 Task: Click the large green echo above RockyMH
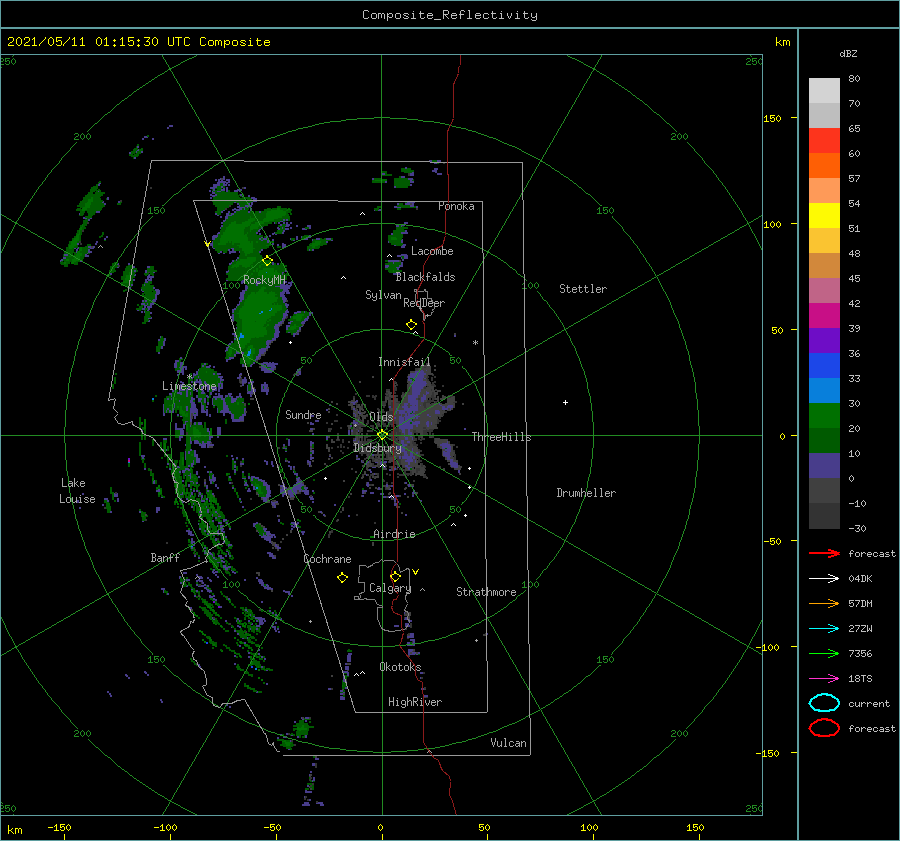click(247, 230)
